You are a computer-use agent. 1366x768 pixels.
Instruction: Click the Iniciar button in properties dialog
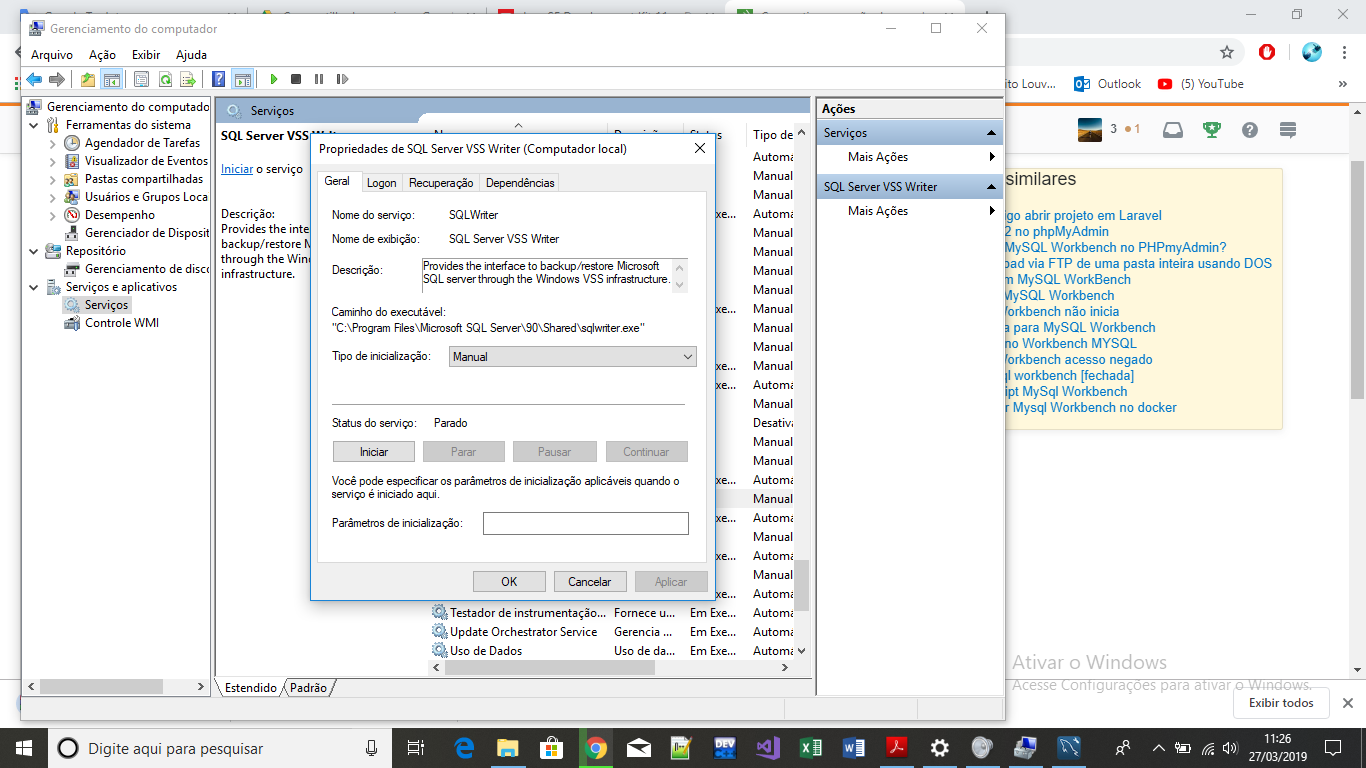pos(374,452)
